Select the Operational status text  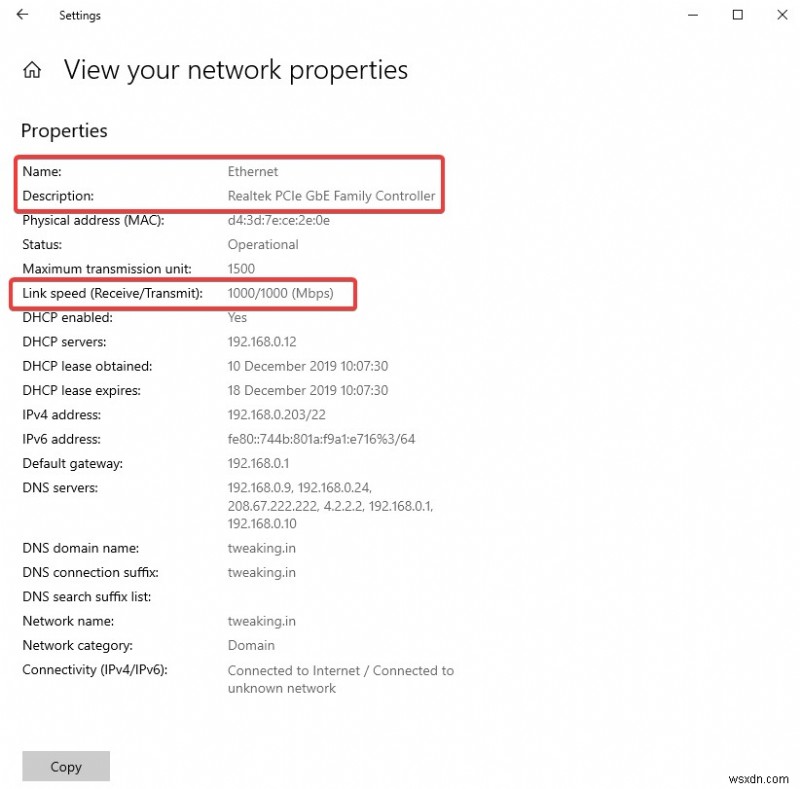pos(263,244)
